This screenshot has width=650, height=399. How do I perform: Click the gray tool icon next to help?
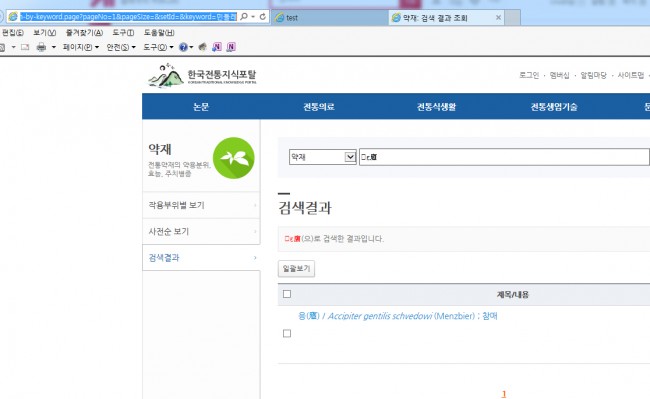point(203,47)
